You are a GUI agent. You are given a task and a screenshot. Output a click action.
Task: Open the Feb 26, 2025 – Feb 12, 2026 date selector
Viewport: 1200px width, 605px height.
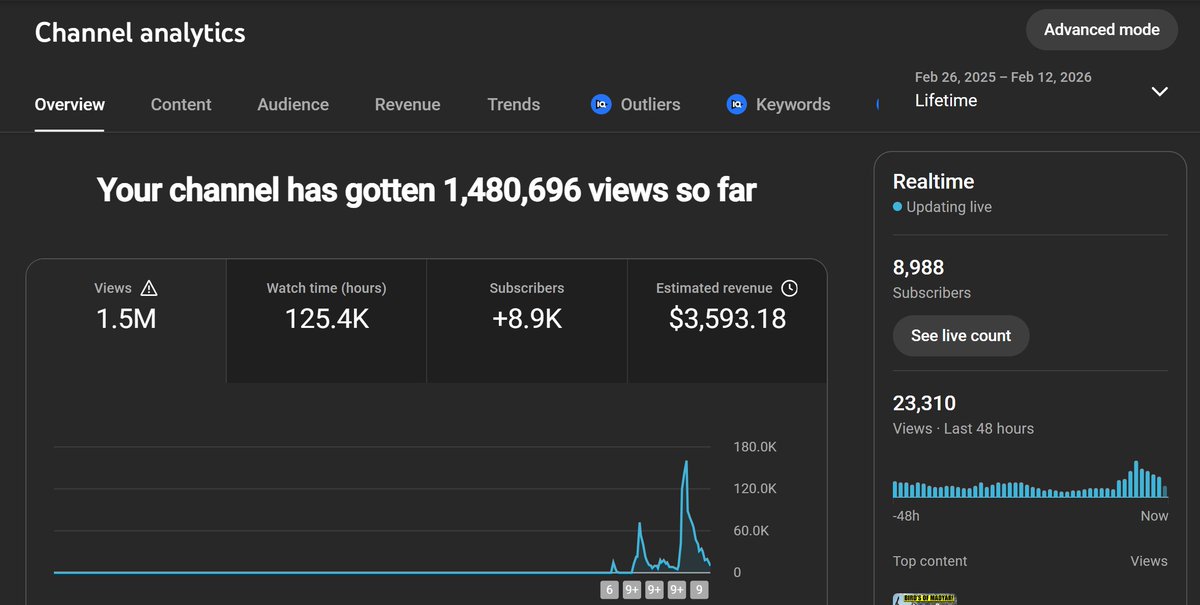click(1042, 90)
